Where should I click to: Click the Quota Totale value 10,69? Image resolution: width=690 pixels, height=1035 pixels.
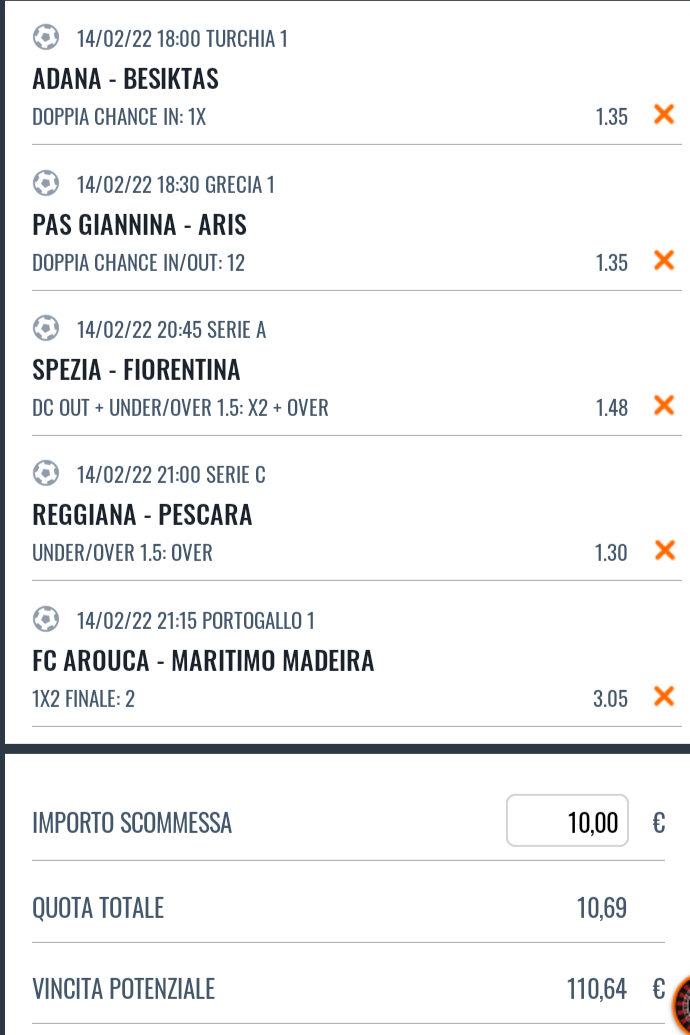(602, 908)
